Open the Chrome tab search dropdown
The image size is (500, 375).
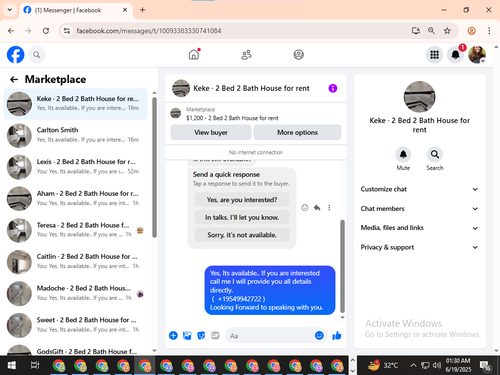pos(10,10)
